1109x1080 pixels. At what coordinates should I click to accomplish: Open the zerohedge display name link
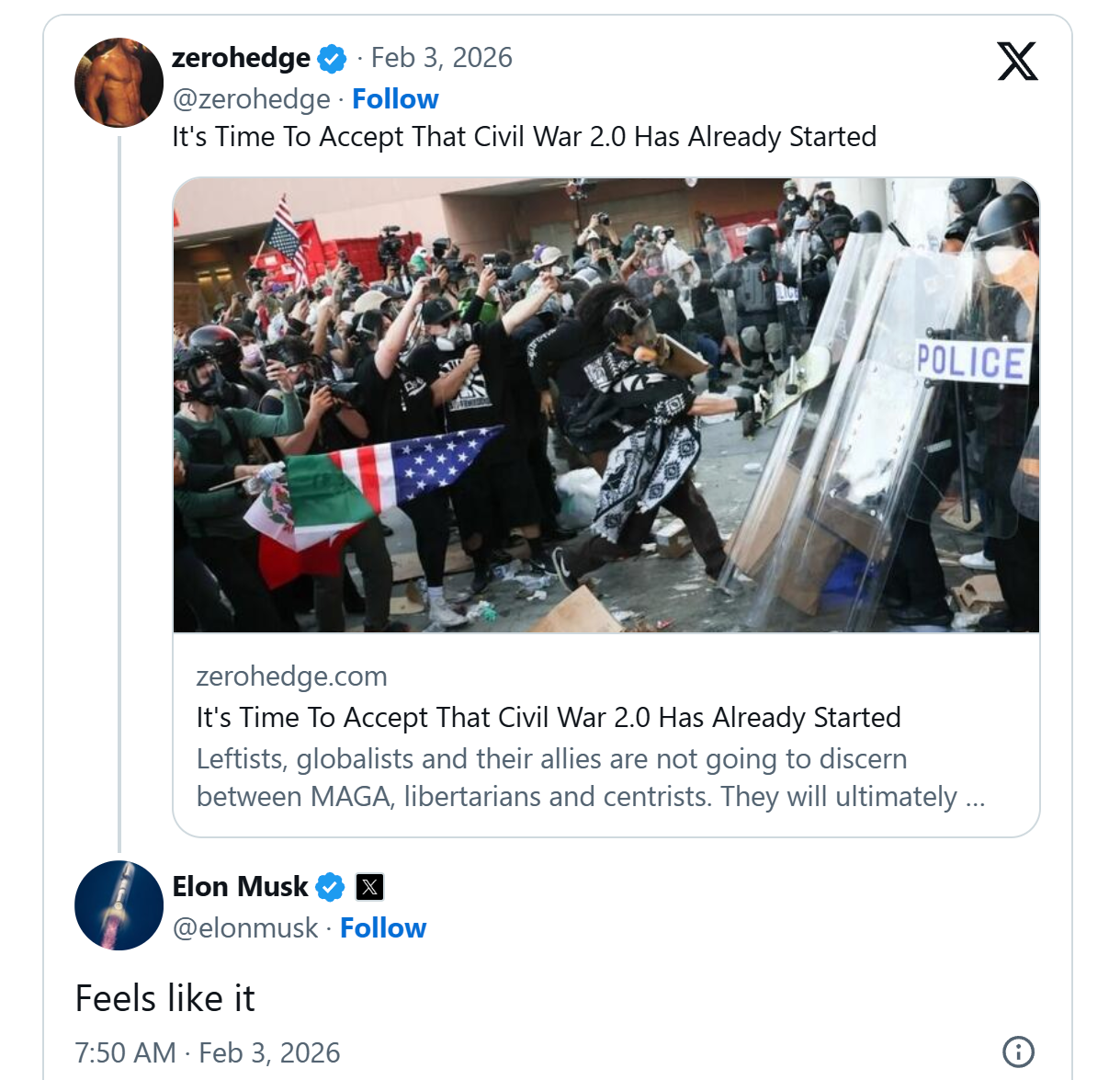(241, 58)
